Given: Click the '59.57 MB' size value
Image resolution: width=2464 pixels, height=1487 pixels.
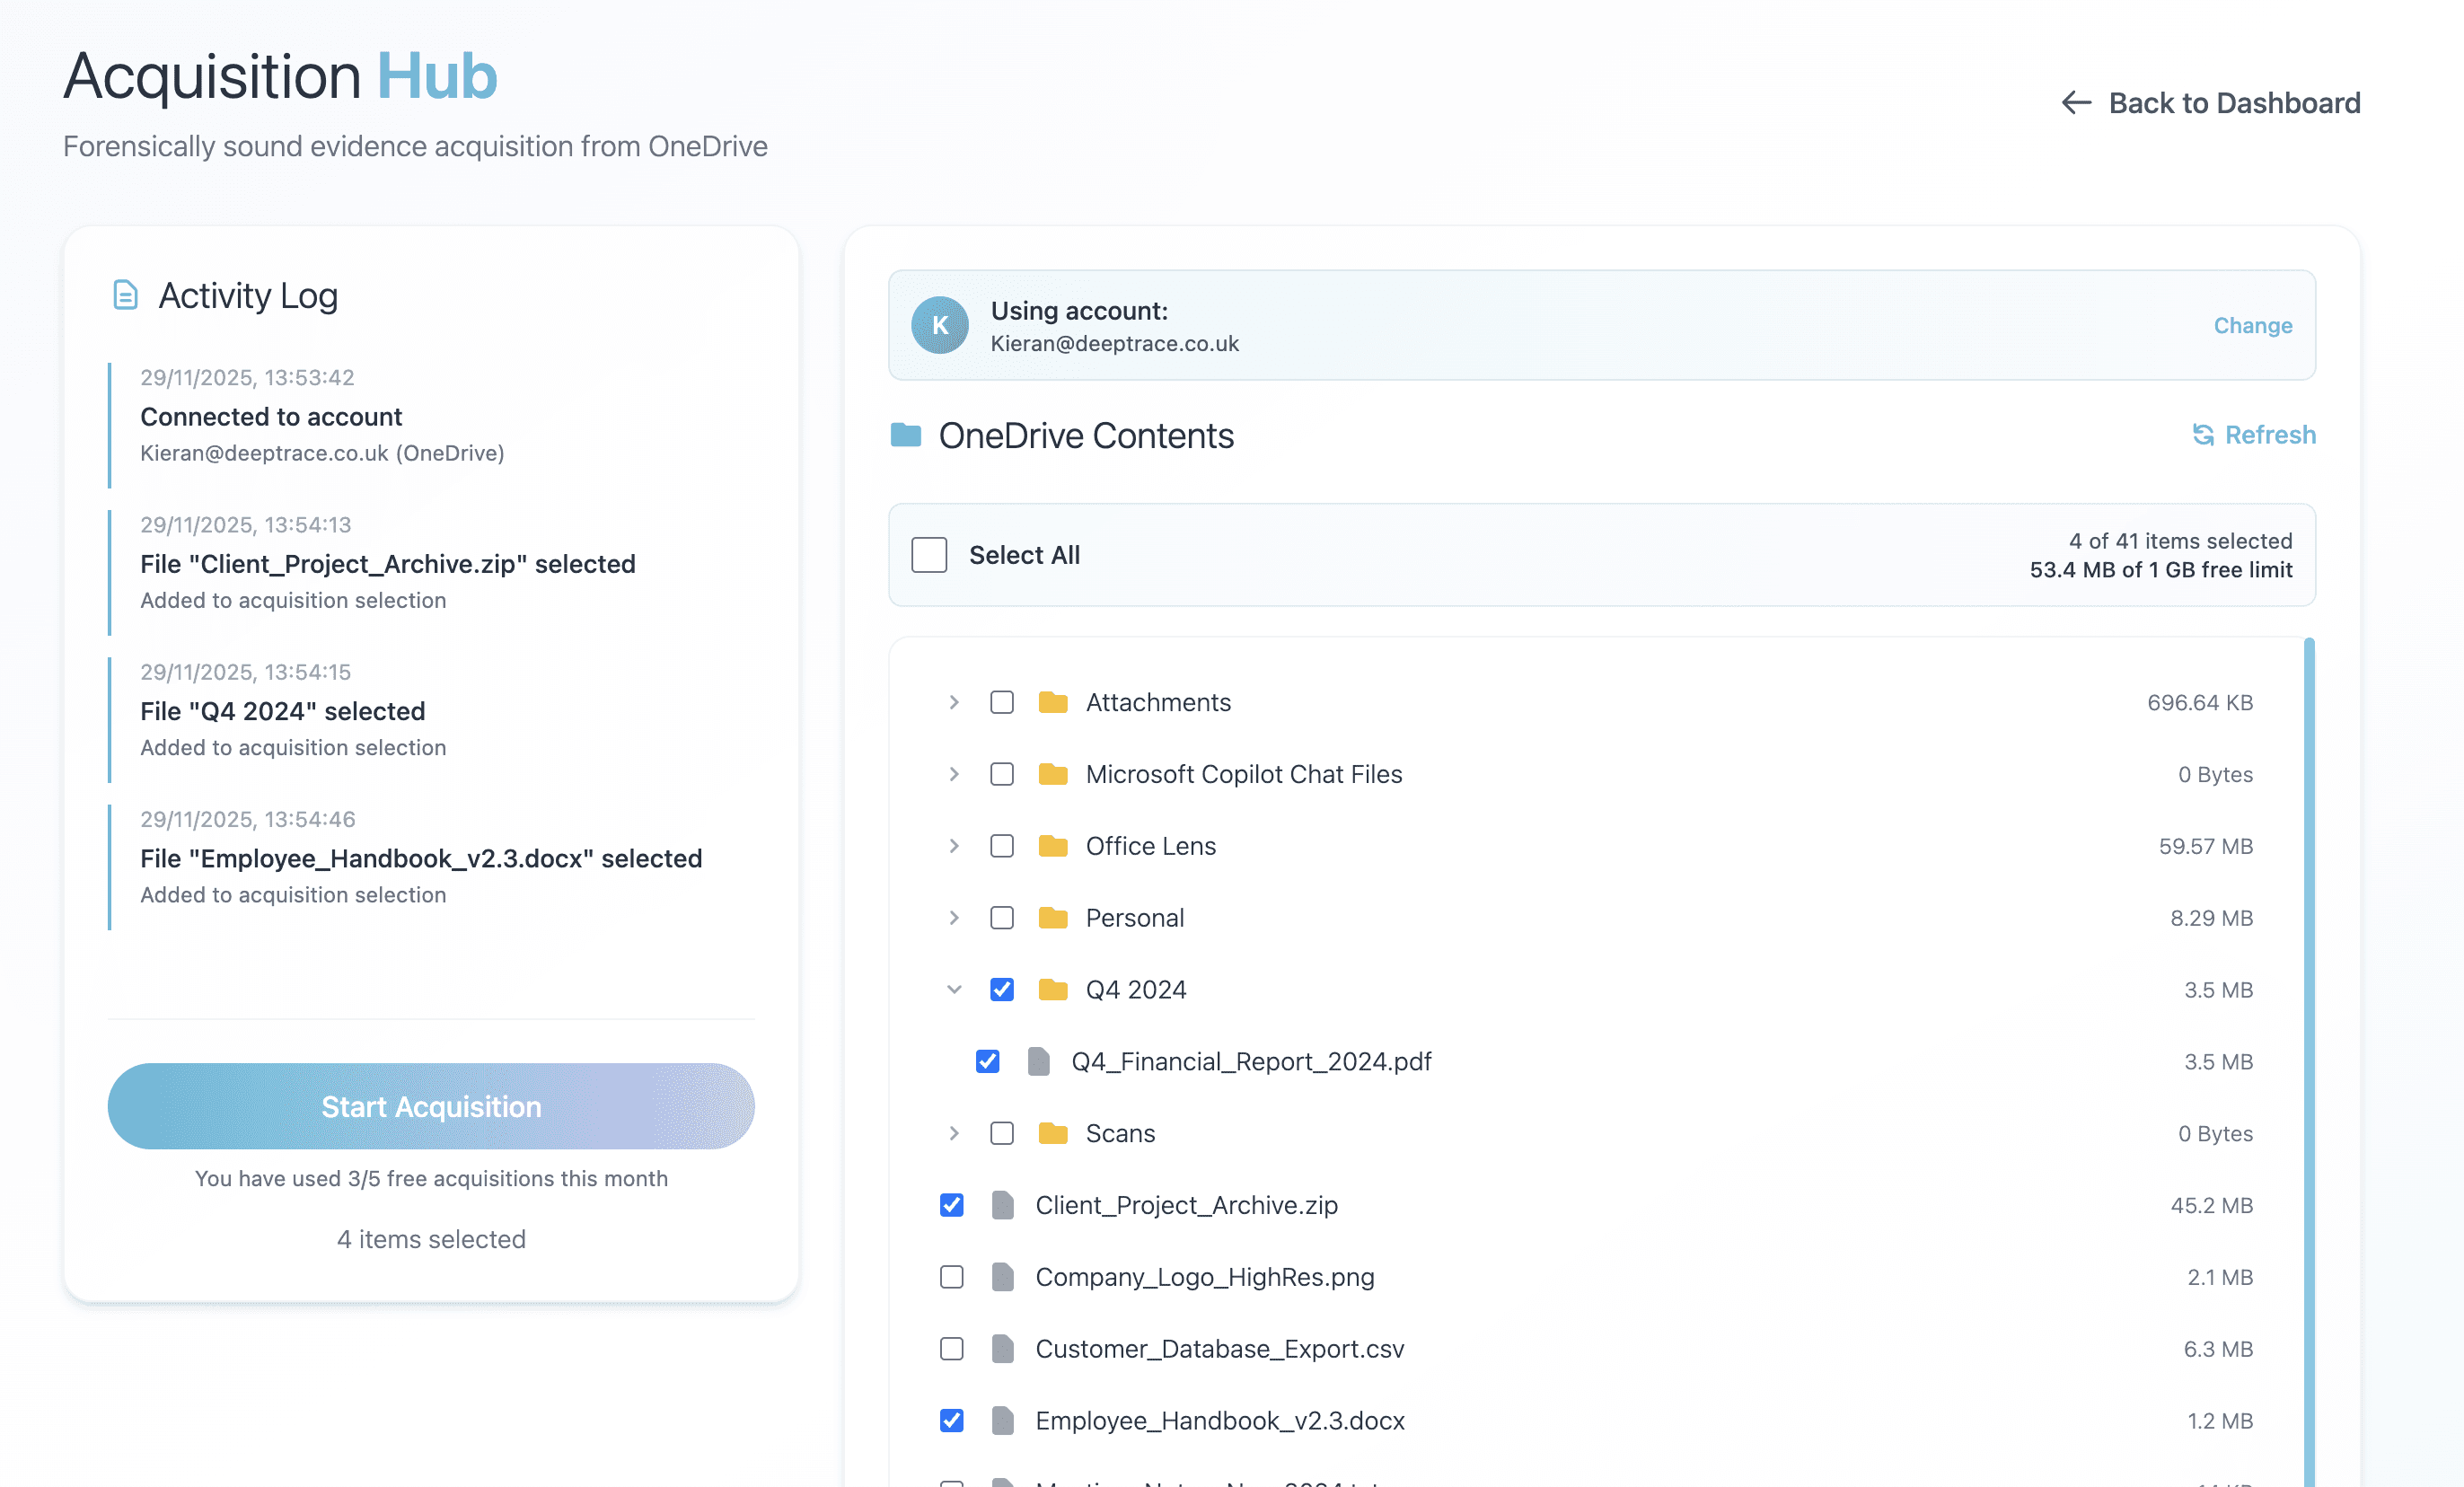Looking at the screenshot, I should click(x=2205, y=846).
